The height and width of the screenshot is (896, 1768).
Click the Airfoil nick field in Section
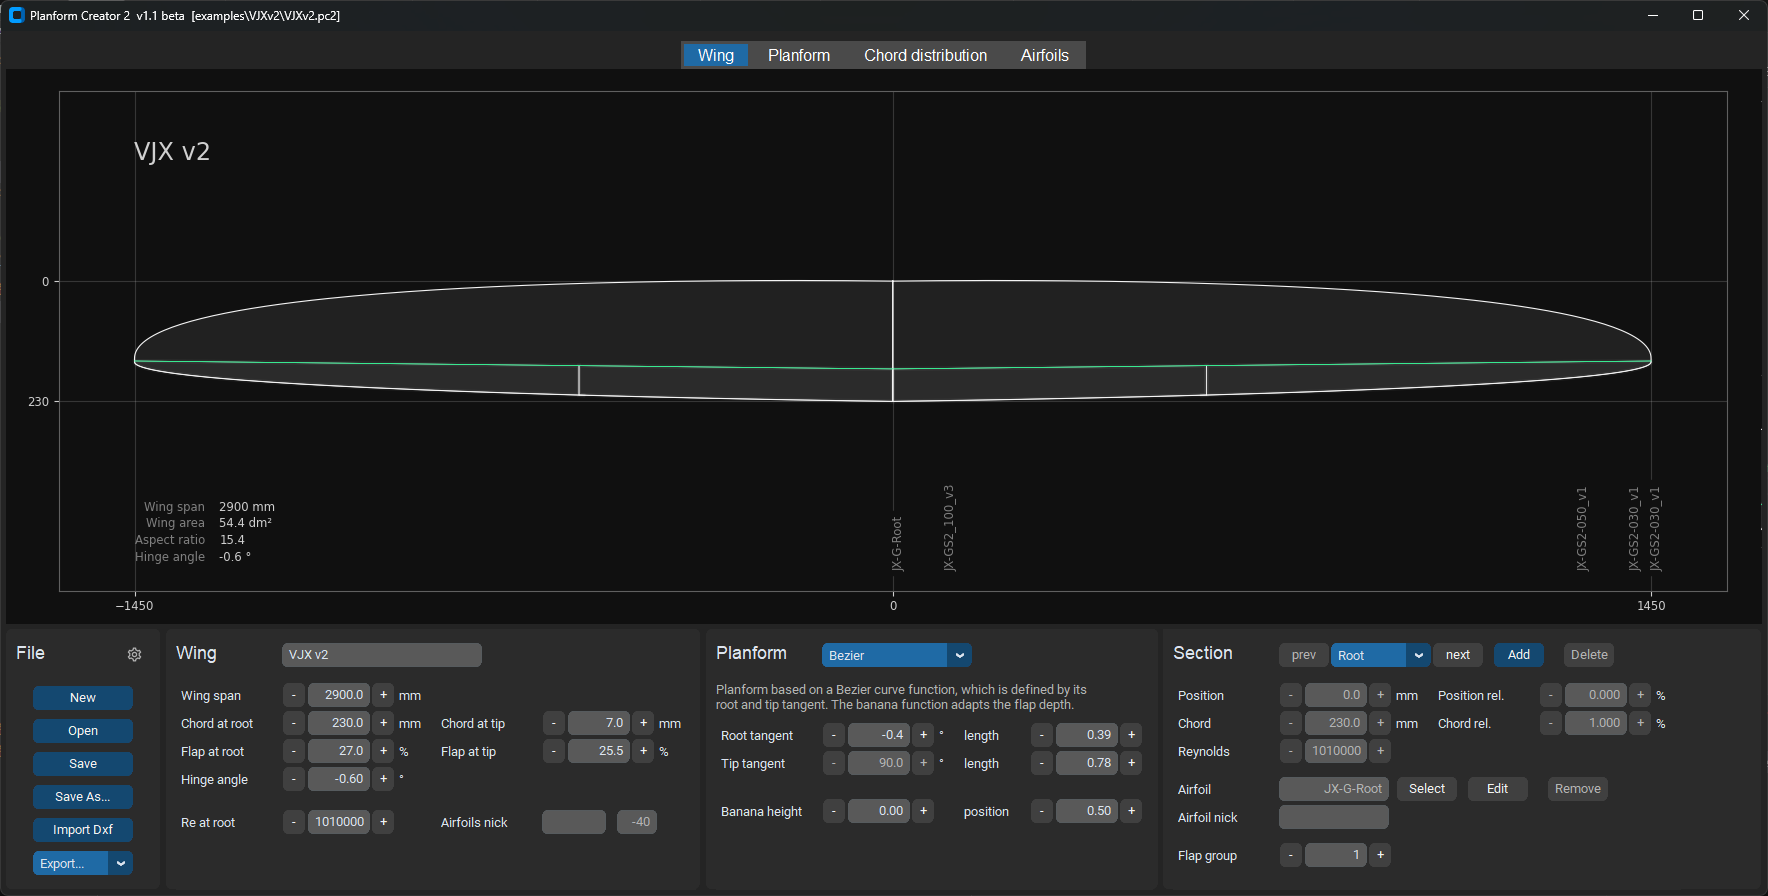point(1334,817)
